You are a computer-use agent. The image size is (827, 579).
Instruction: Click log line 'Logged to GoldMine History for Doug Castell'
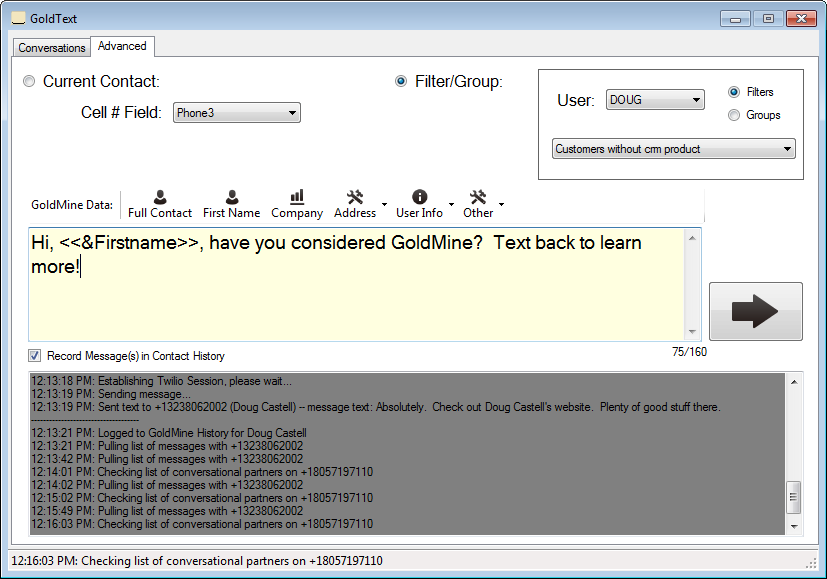pyautogui.click(x=169, y=433)
